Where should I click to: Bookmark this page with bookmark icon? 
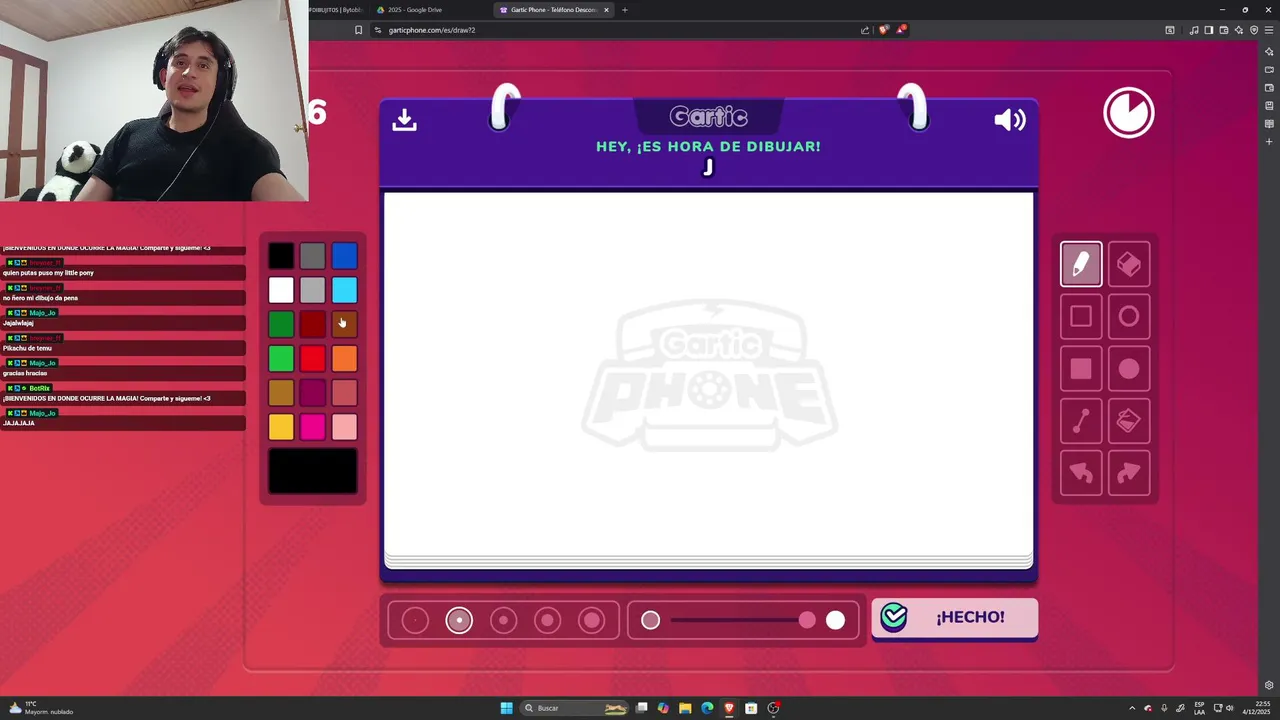358,30
